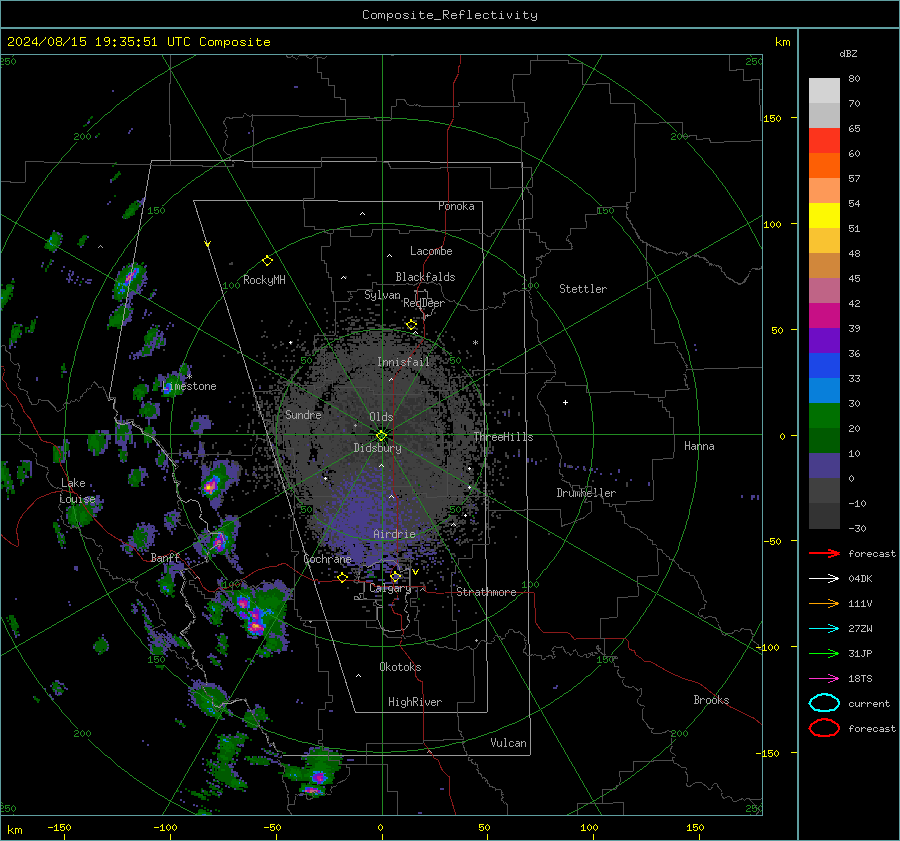Select the orange 60 dBZ swatch
Viewport: 900px width, 841px height.
pyautogui.click(x=824, y=165)
